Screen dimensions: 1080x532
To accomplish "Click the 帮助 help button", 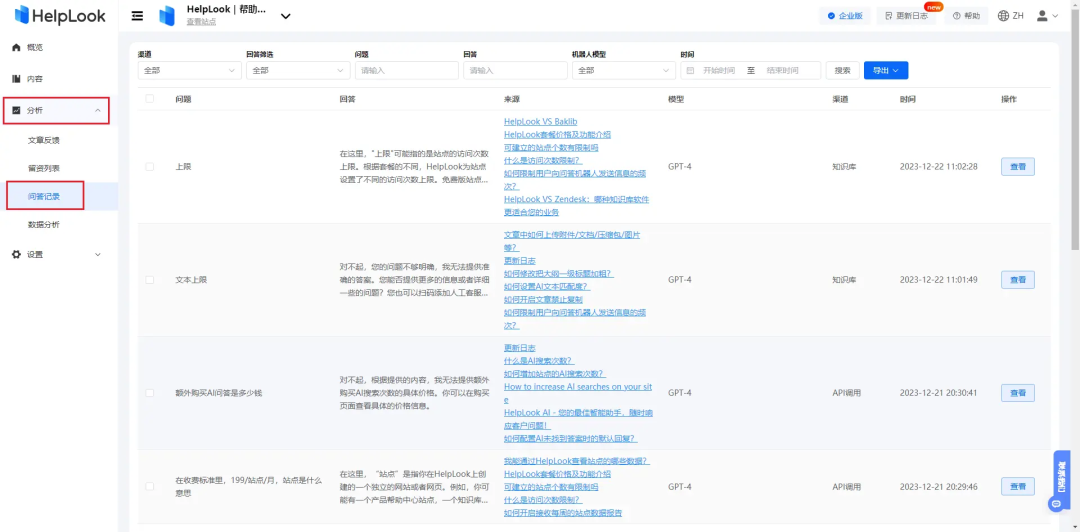I will (966, 16).
